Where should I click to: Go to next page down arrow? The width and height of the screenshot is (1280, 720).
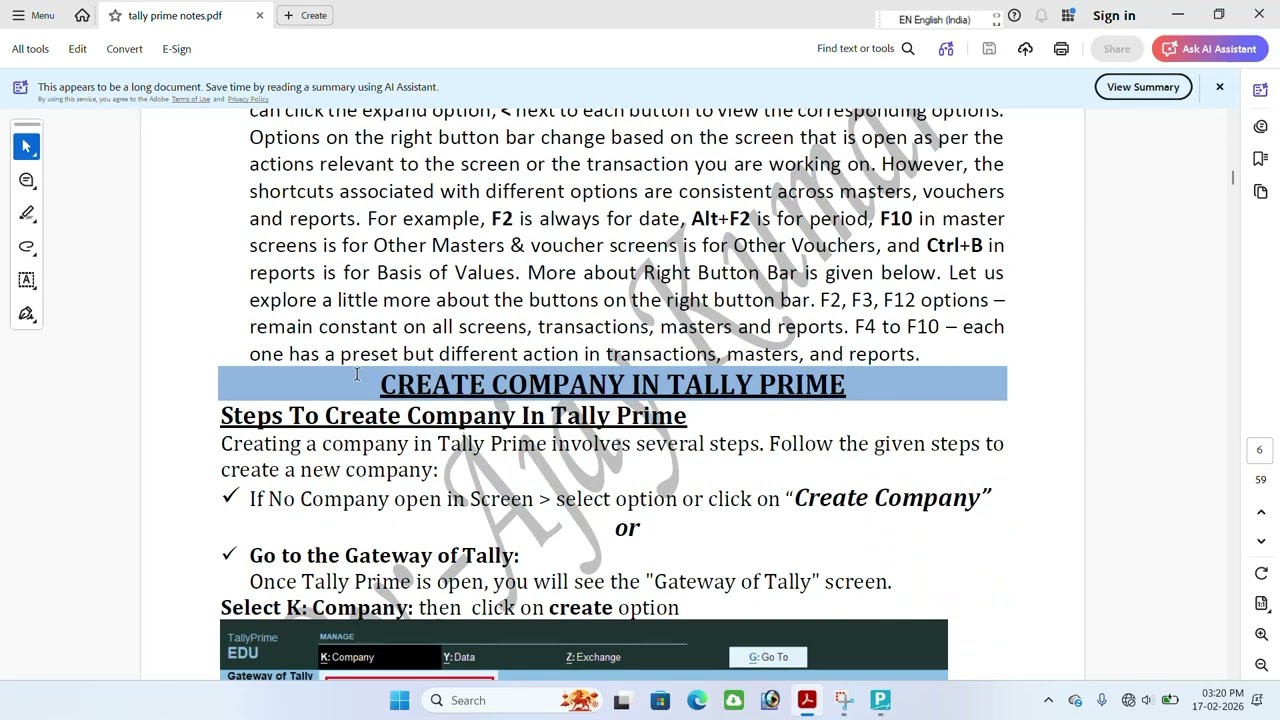1261,541
